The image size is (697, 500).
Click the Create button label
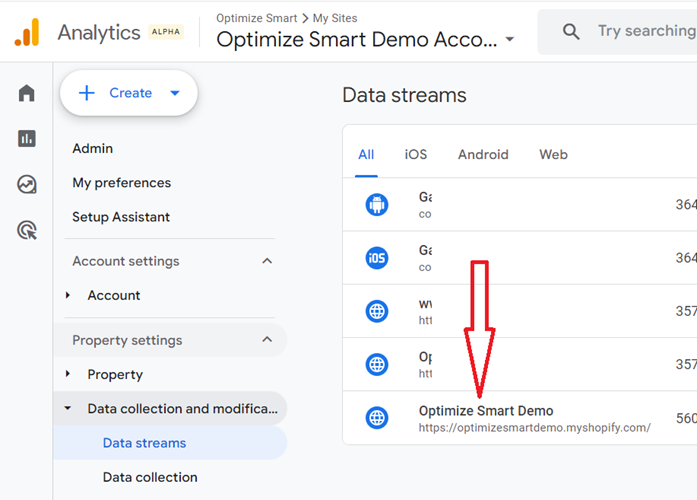[131, 93]
